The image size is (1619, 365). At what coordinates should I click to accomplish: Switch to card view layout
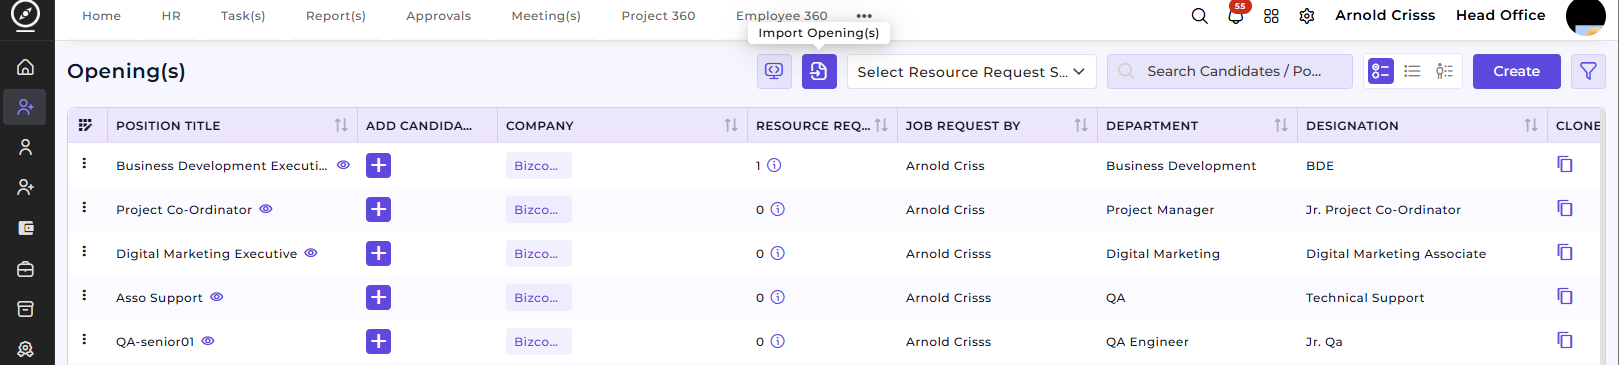click(1380, 71)
